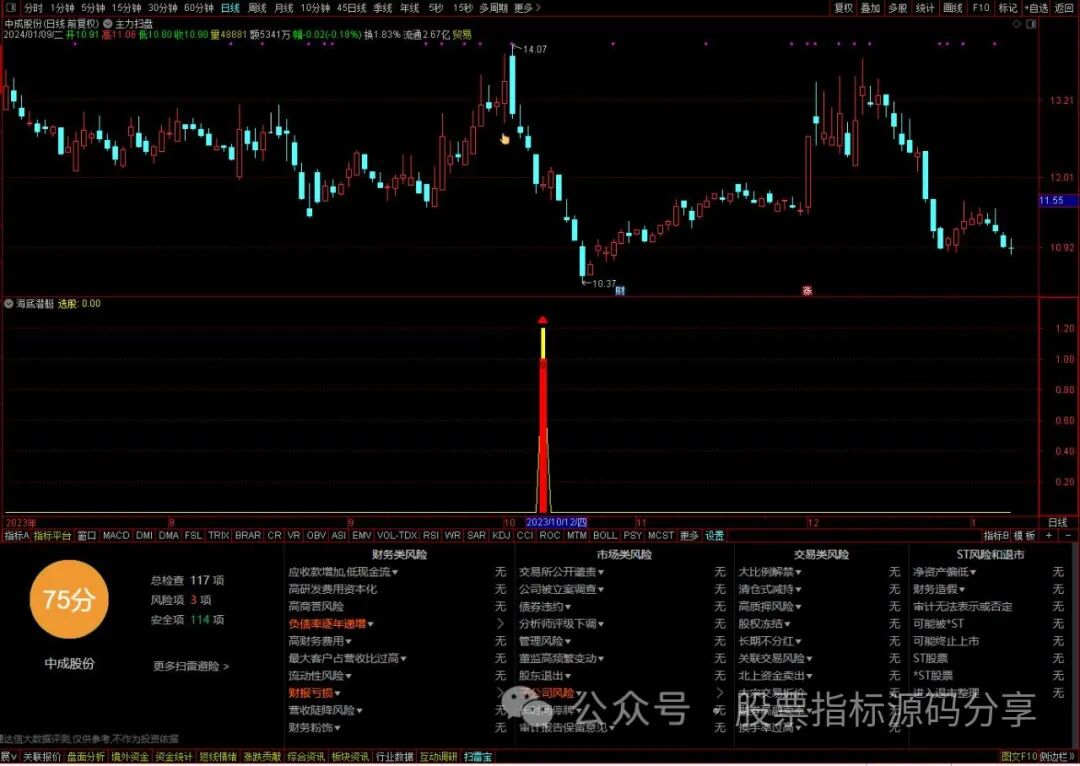The image size is (1080, 766).
Task: Click the 日线 label beside the timeline
Action: pyautogui.click(x=1058, y=523)
